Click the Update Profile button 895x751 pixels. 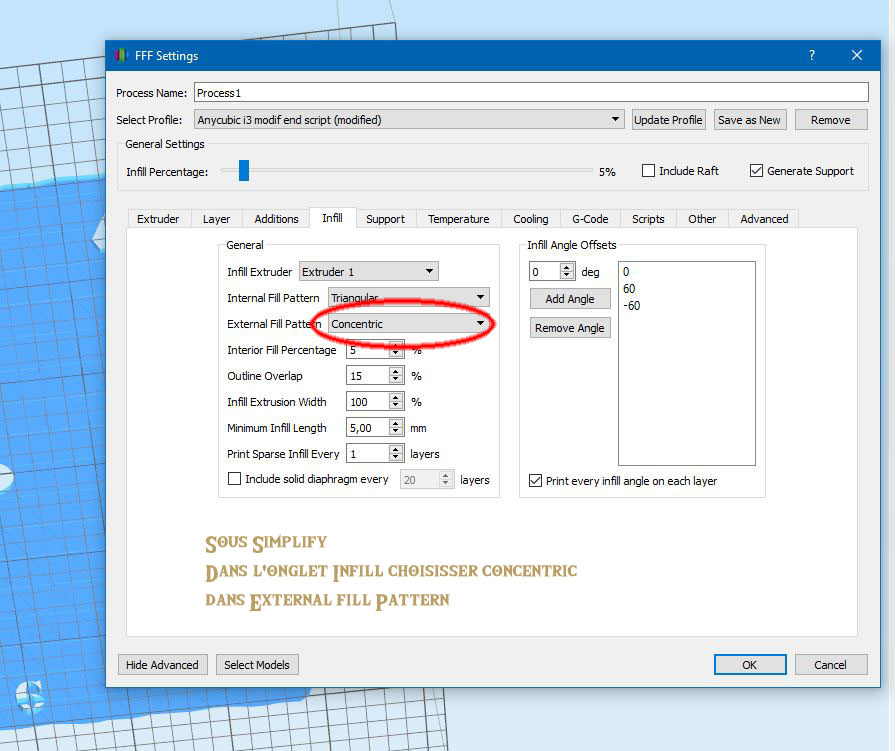[668, 120]
